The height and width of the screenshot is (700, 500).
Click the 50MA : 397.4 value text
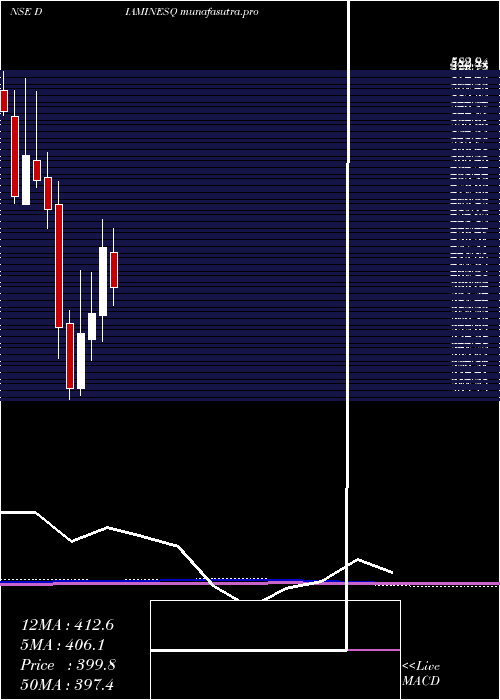(67, 684)
